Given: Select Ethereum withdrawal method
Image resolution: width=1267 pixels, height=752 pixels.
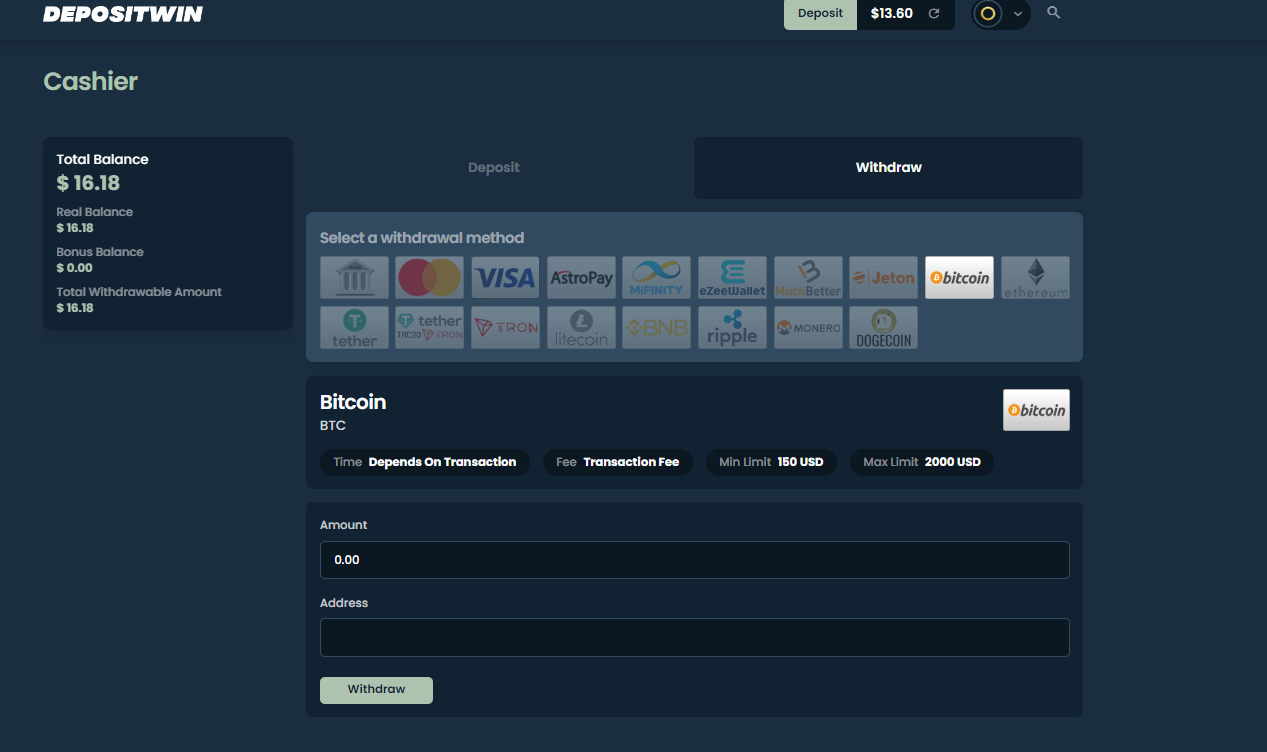Looking at the screenshot, I should pos(1035,278).
